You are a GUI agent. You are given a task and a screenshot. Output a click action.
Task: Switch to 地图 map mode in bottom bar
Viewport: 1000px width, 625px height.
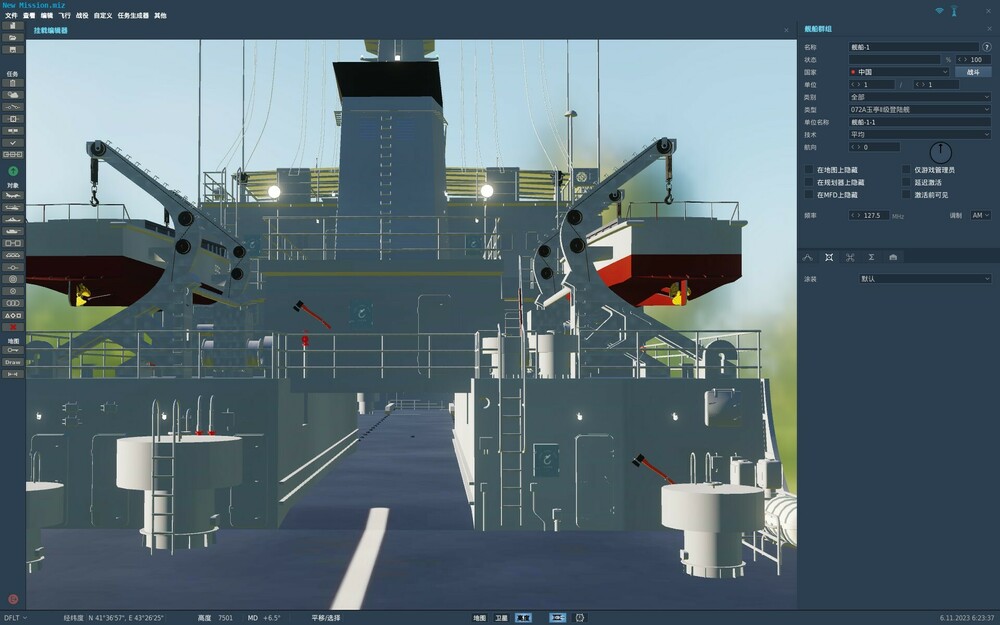[x=479, y=617]
